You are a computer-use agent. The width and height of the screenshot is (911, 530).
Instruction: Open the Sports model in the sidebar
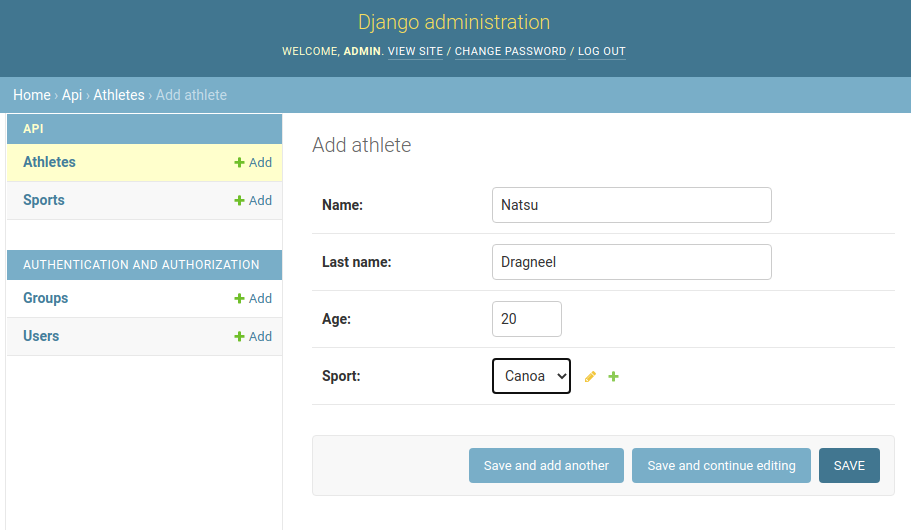44,200
